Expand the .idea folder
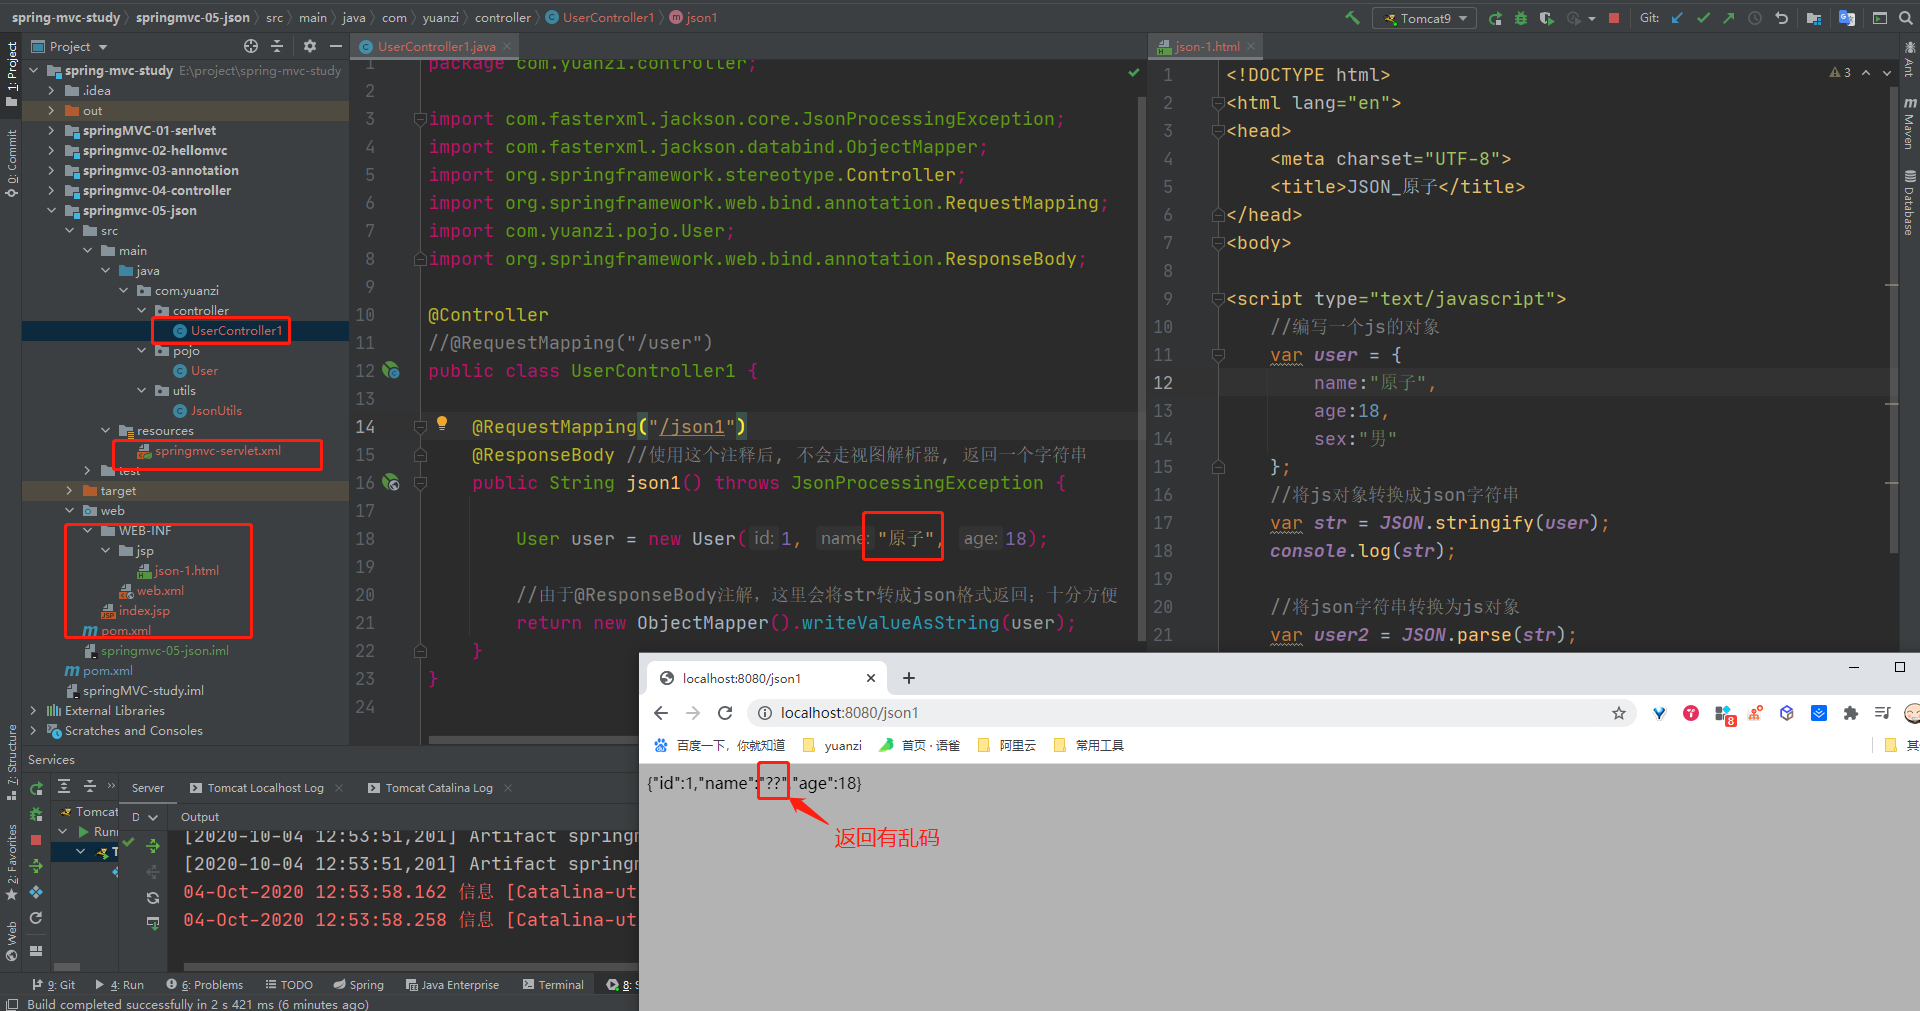 click(51, 91)
